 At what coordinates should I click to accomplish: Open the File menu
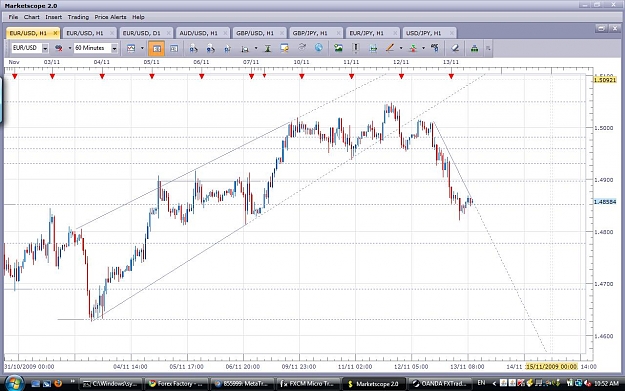click(x=13, y=17)
